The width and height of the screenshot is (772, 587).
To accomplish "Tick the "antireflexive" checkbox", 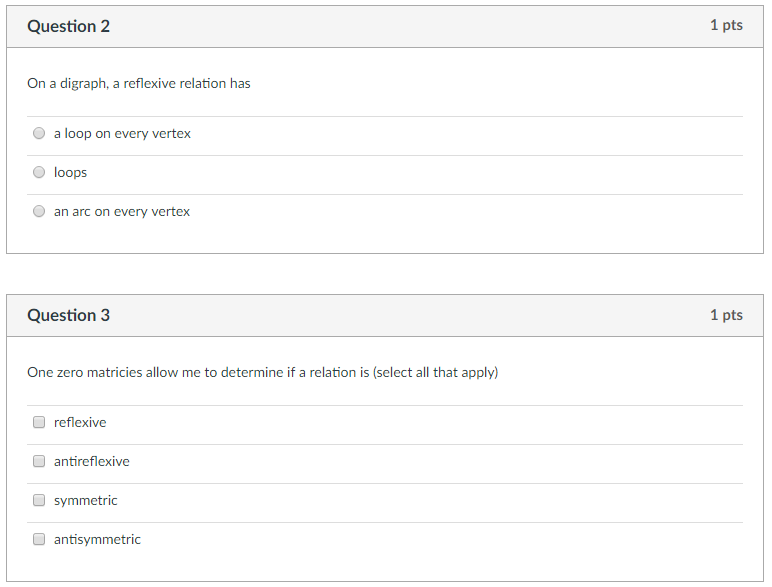I will point(39,461).
